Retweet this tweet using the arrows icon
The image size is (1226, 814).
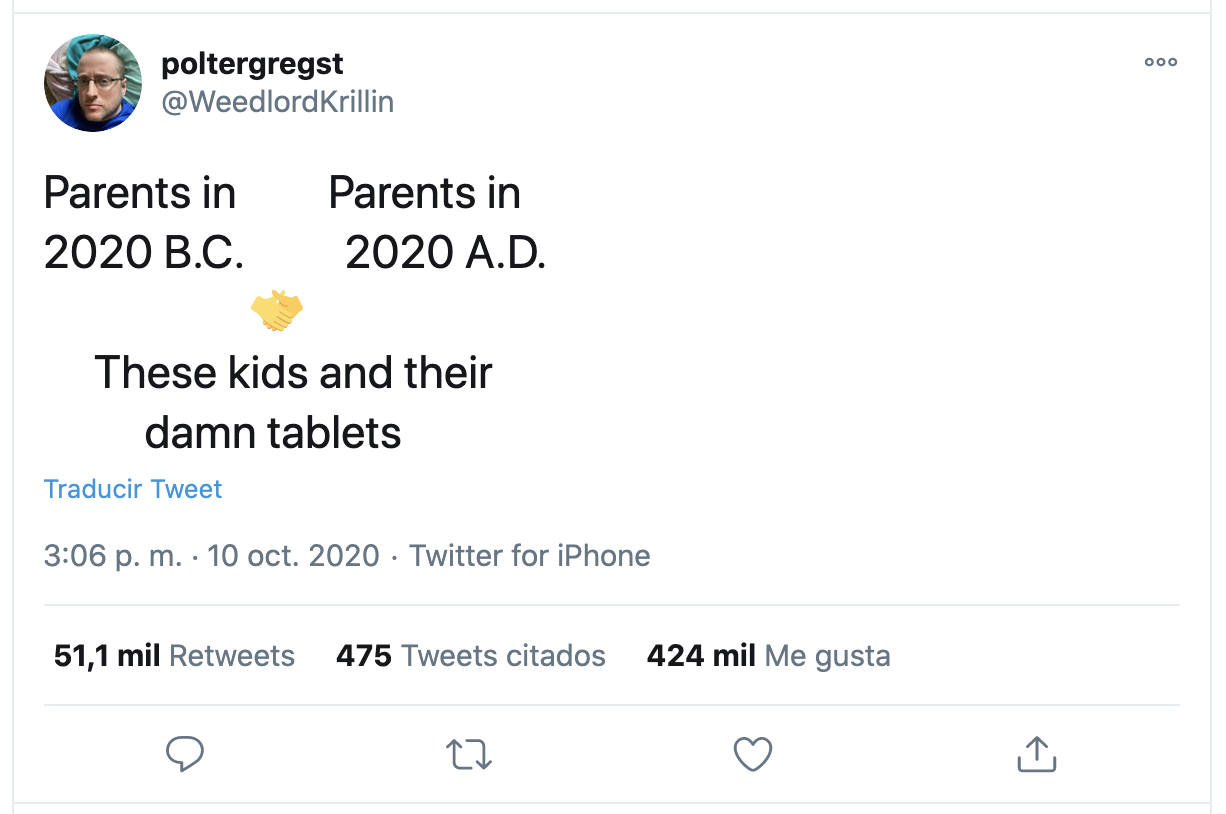click(x=469, y=754)
